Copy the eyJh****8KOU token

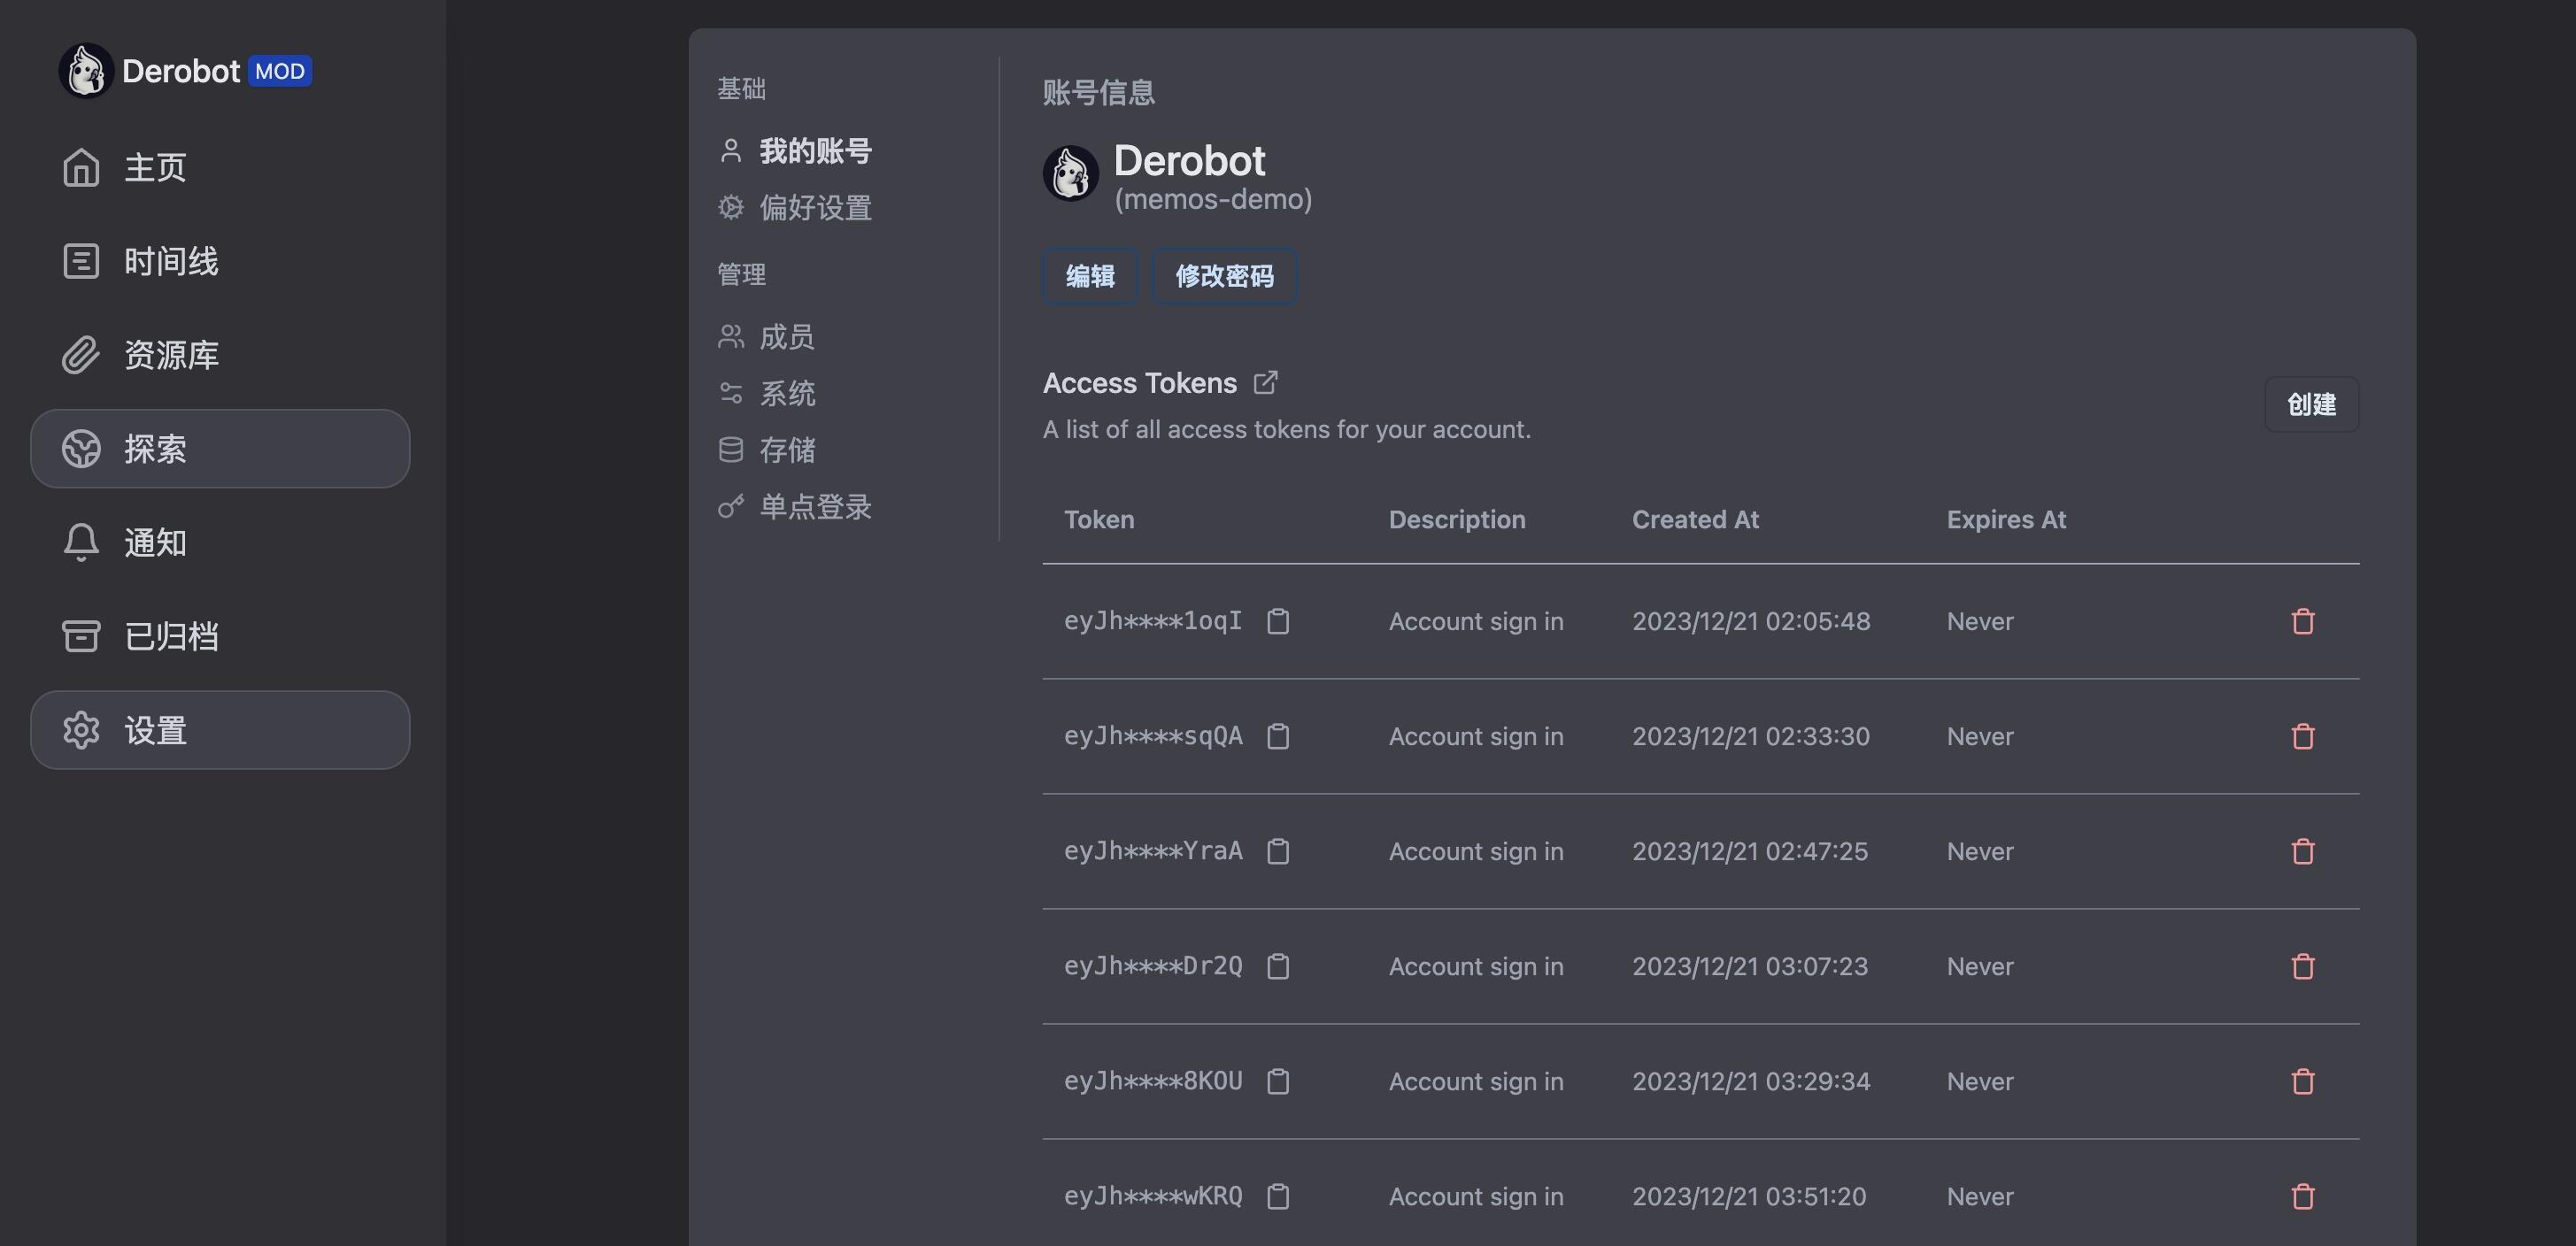point(1277,1081)
